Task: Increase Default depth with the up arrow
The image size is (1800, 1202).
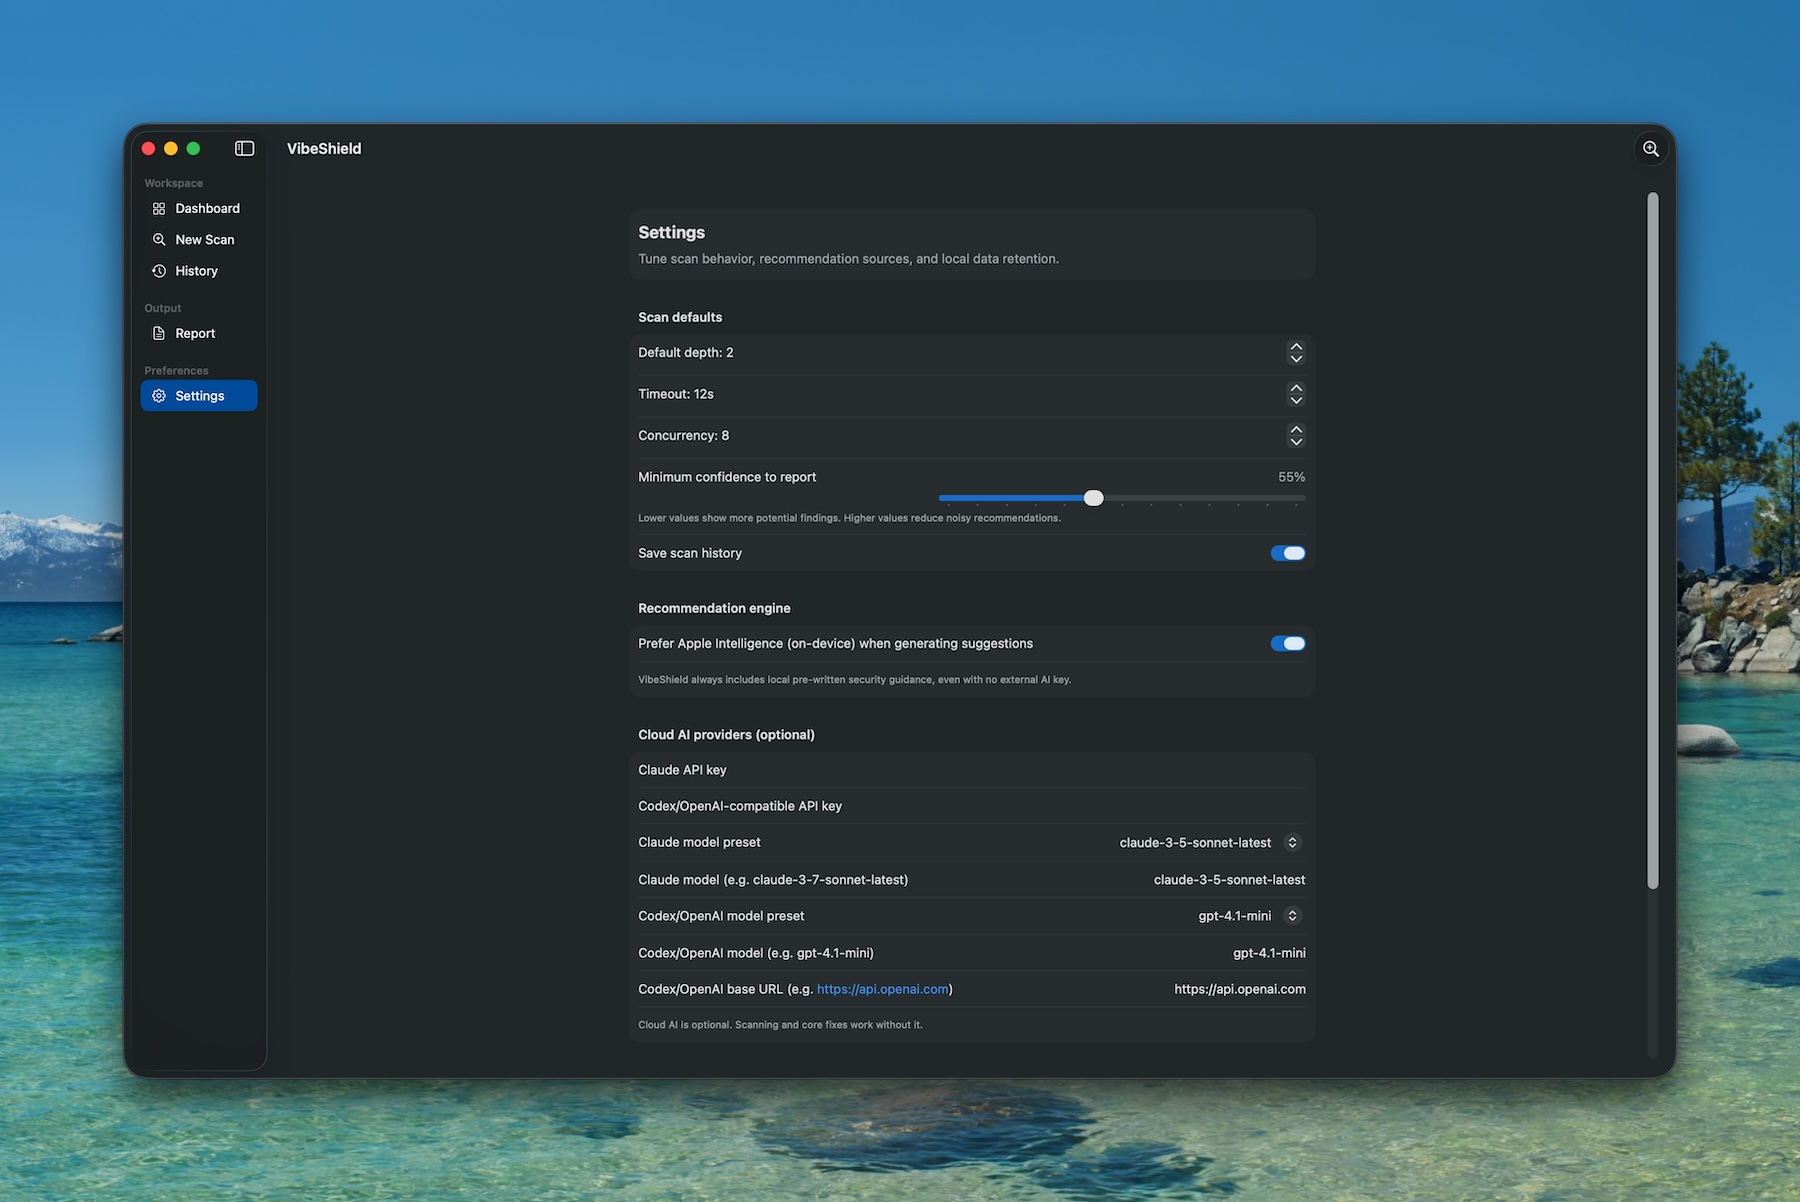Action: 1295,347
